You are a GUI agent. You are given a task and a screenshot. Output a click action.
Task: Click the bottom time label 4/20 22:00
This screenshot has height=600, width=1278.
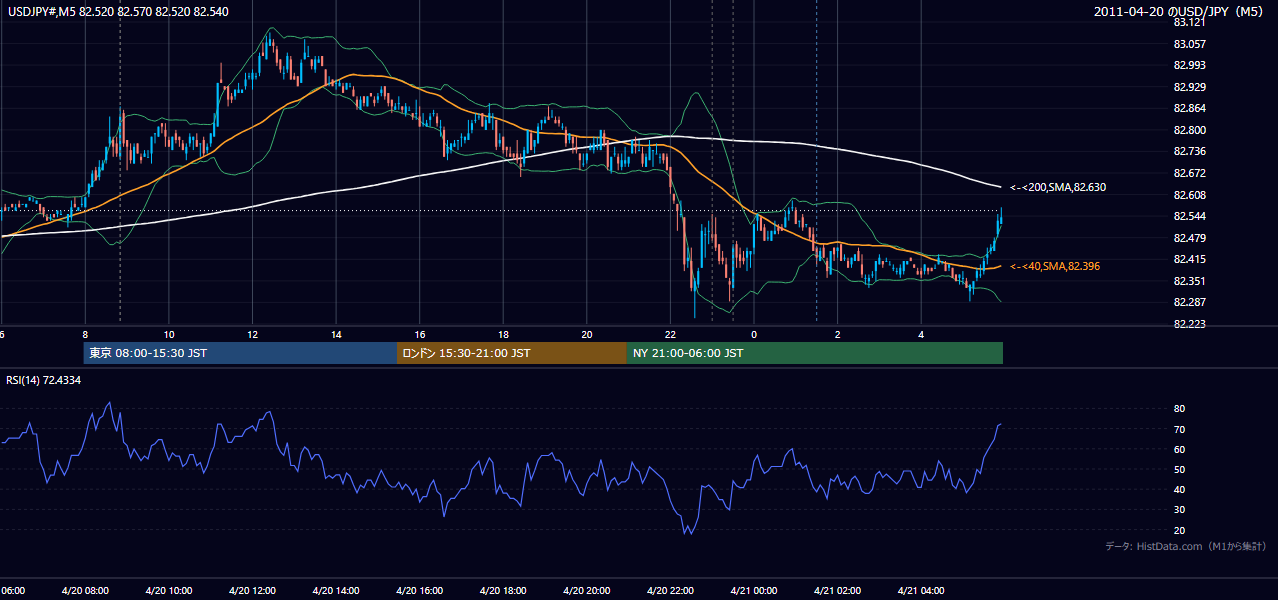tap(670, 591)
